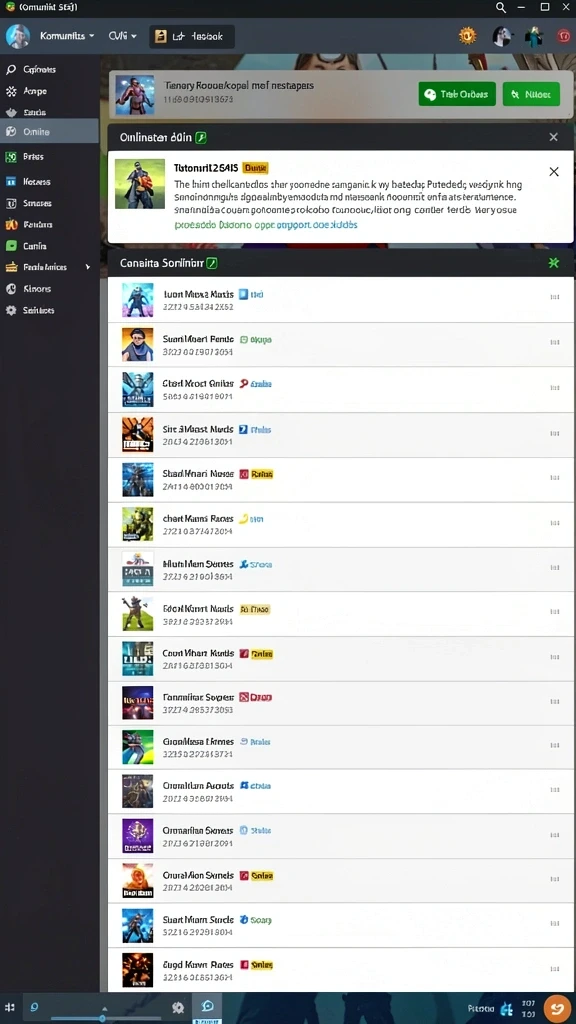Click the orange round button in taskbar corner
Viewport: 576px width, 1024px height.
(x=557, y=1008)
